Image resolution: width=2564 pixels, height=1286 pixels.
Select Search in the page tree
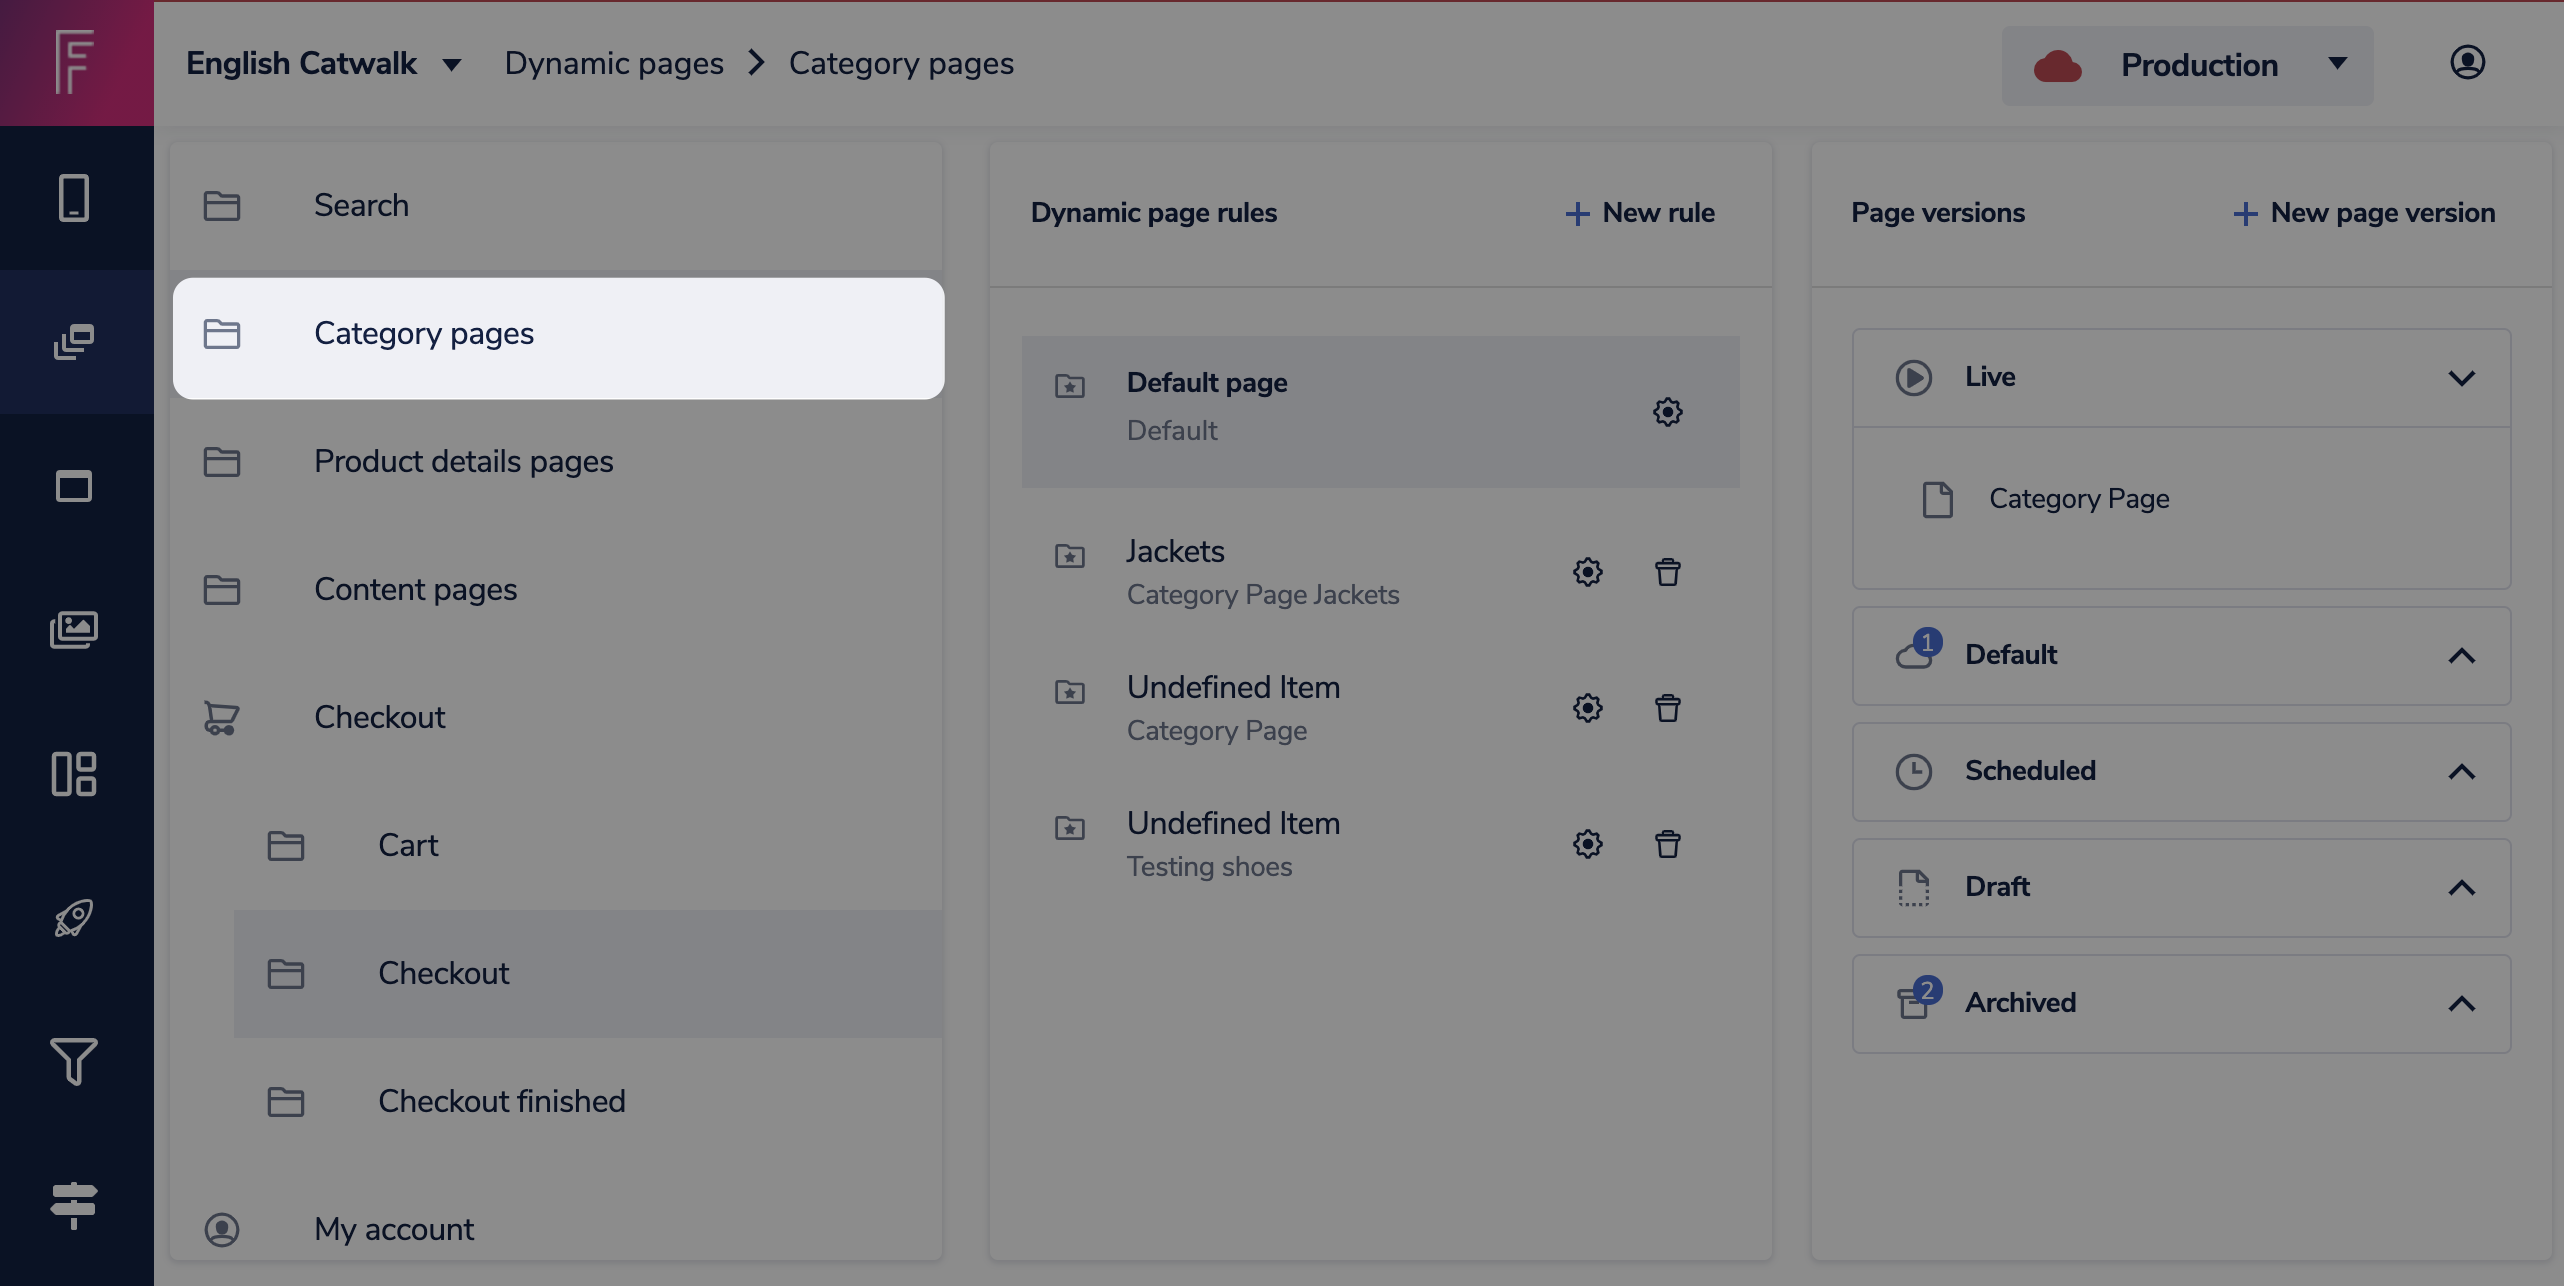click(558, 206)
